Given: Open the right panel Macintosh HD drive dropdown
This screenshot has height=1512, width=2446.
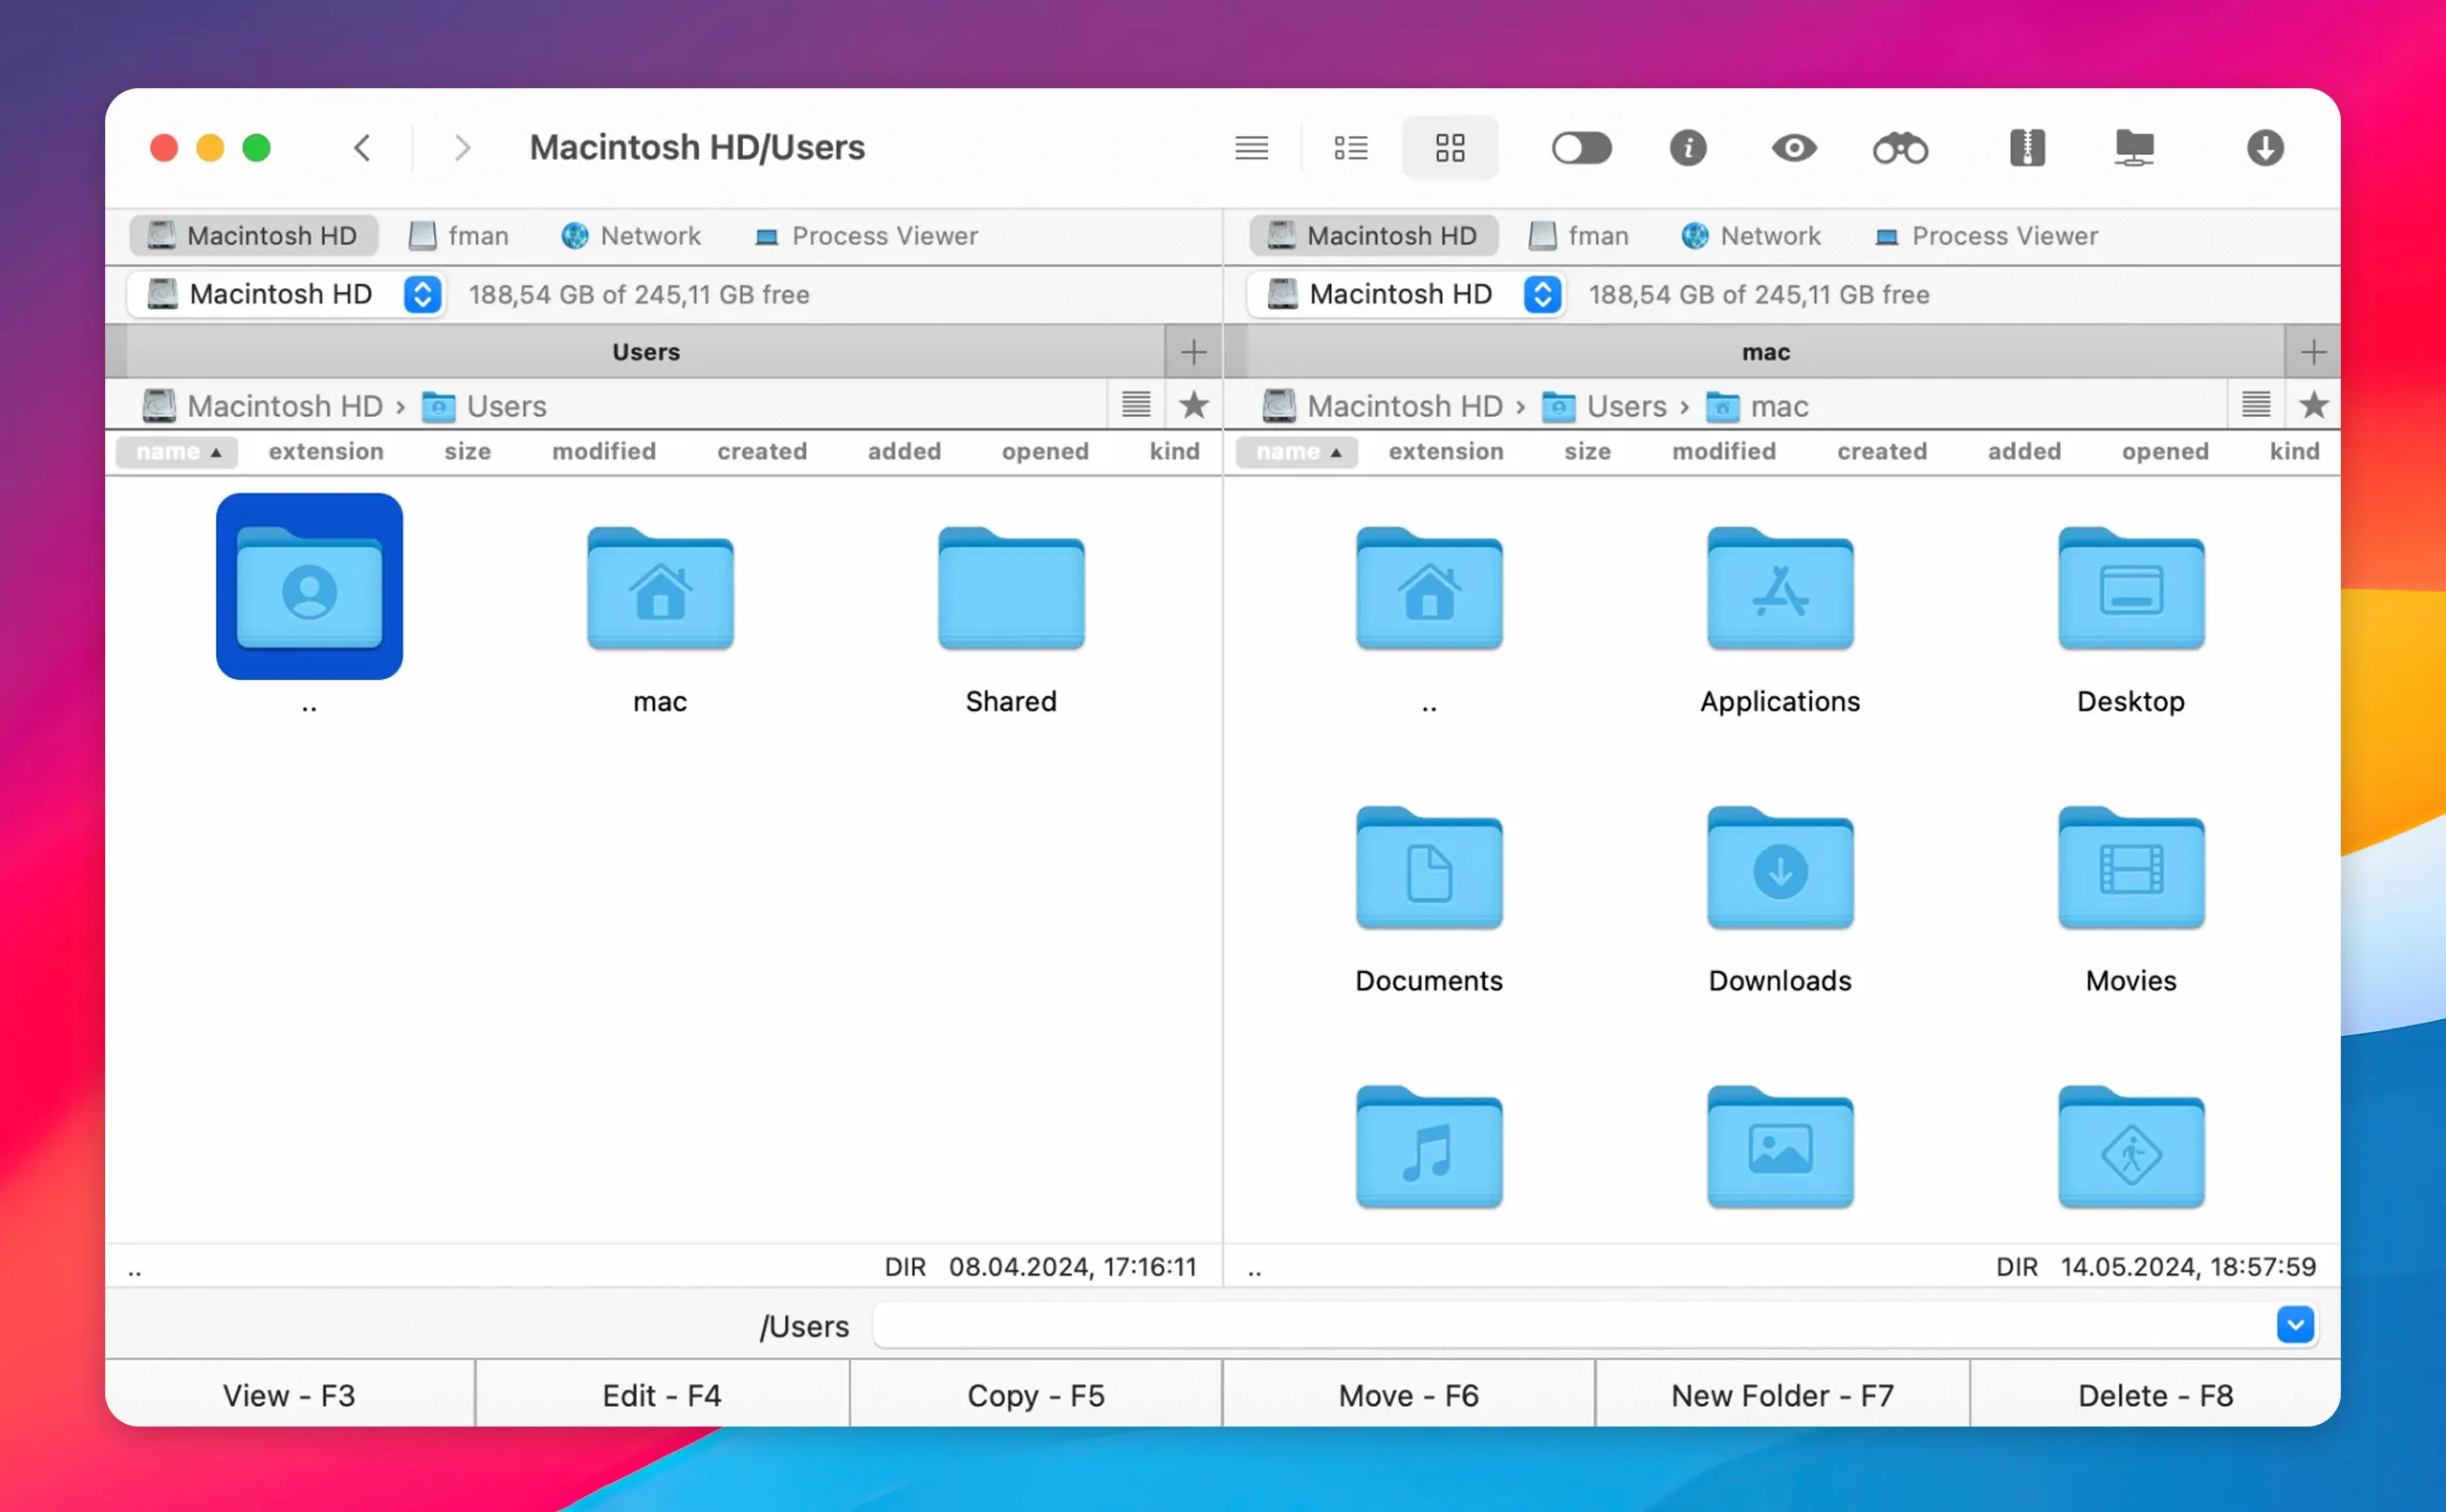Looking at the screenshot, I should point(1542,294).
